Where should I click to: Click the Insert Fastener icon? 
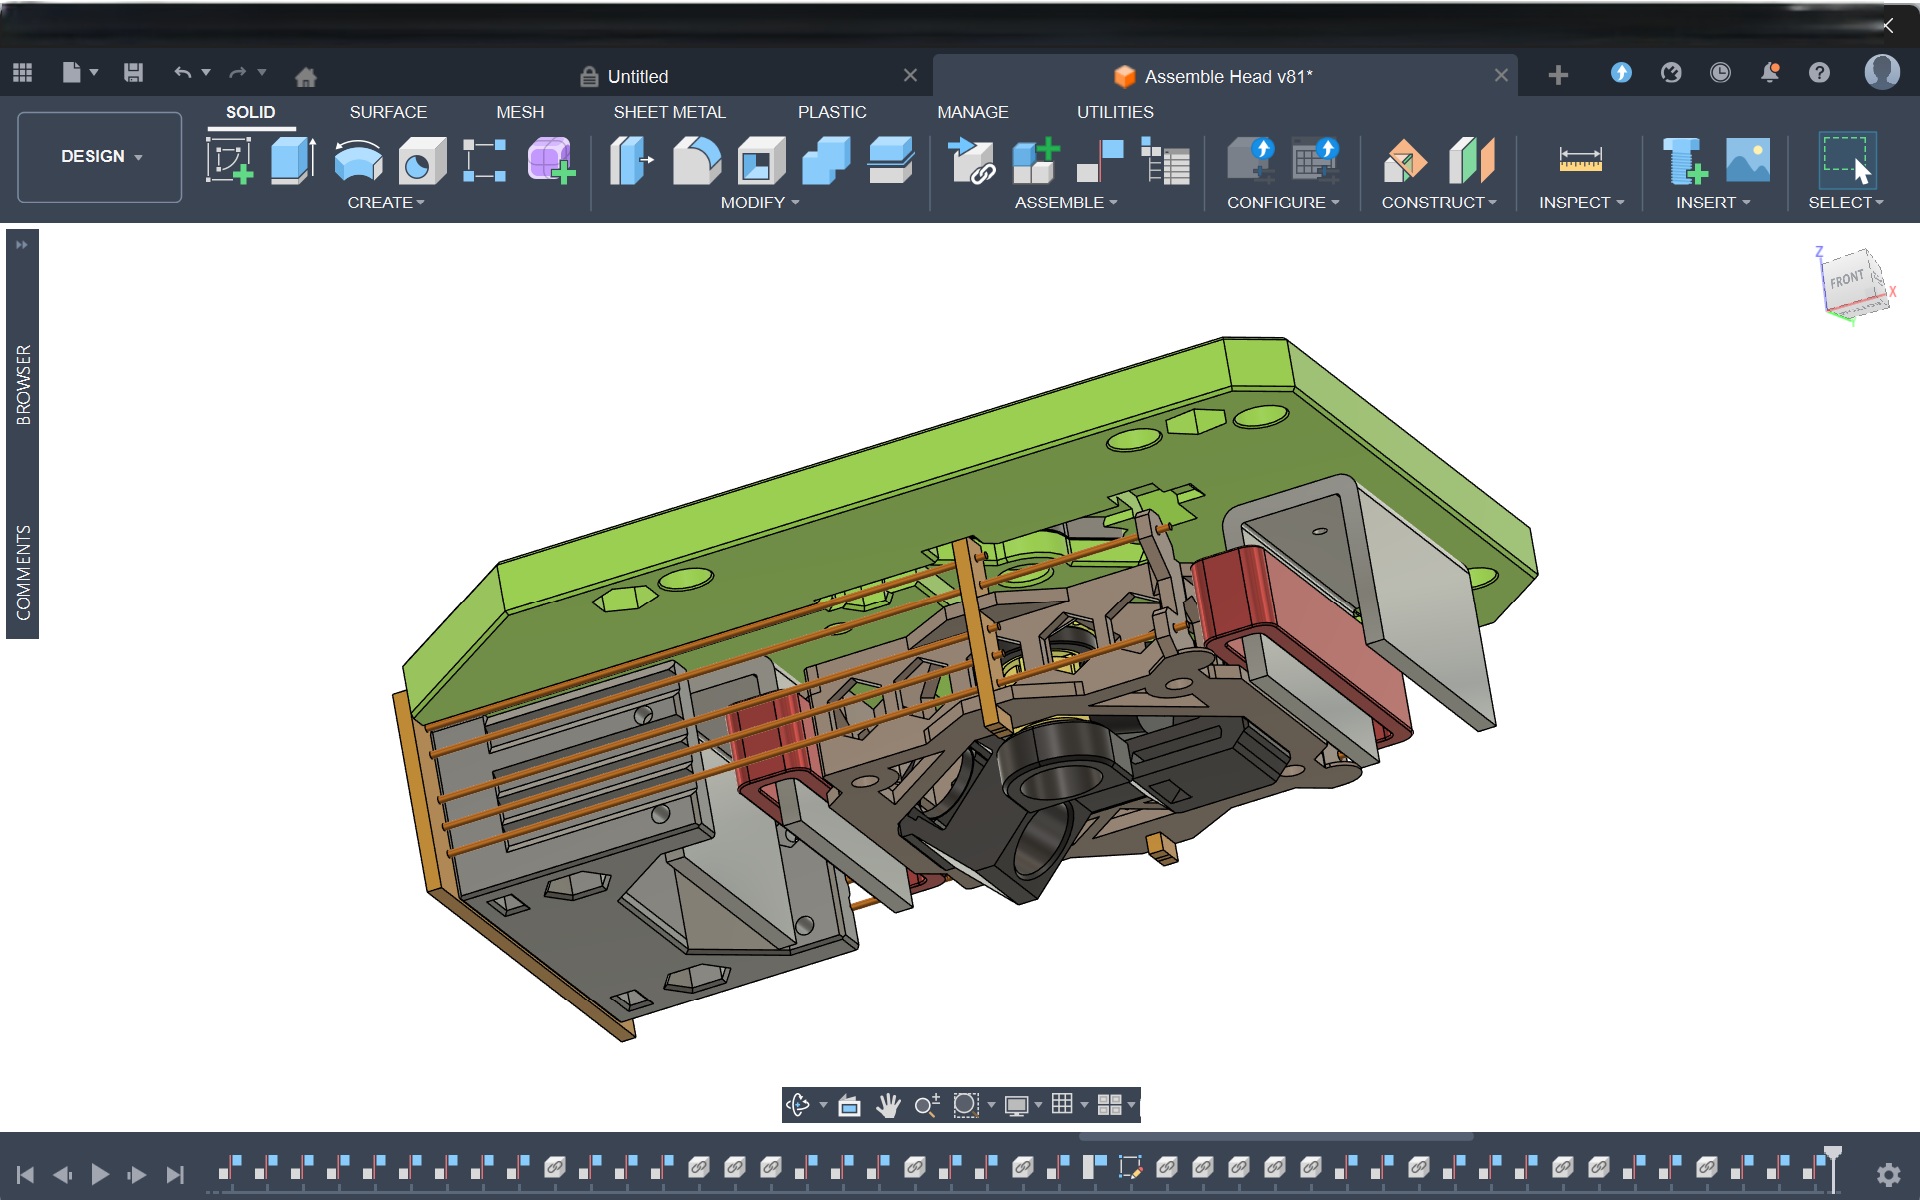tap(1683, 160)
